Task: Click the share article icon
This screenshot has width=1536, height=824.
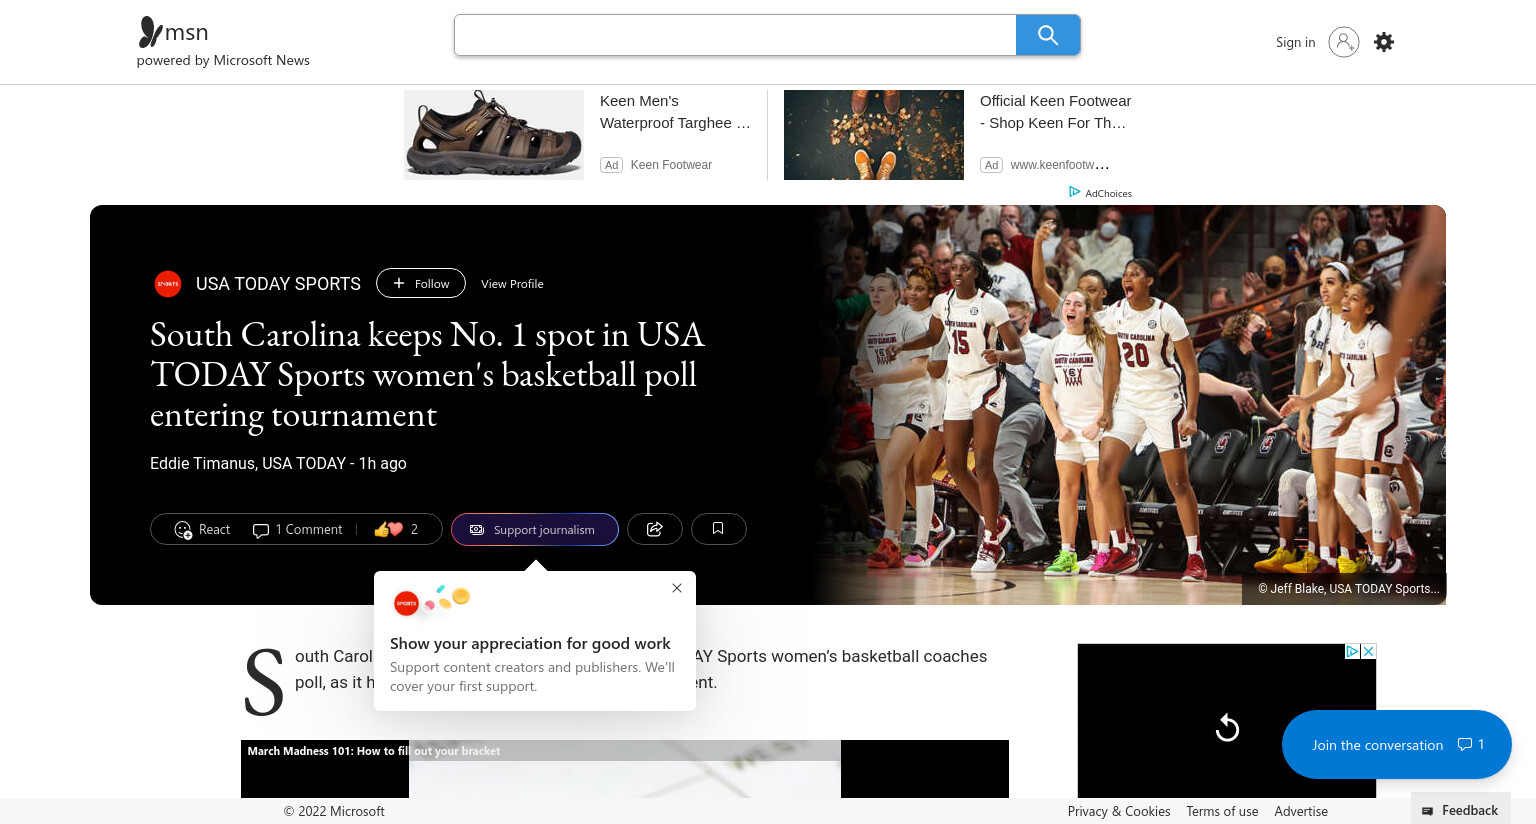Action: click(655, 529)
